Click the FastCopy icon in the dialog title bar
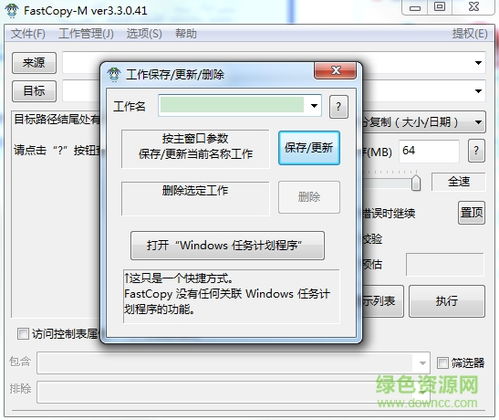Image resolution: width=499 pixels, height=420 pixels. (114, 74)
